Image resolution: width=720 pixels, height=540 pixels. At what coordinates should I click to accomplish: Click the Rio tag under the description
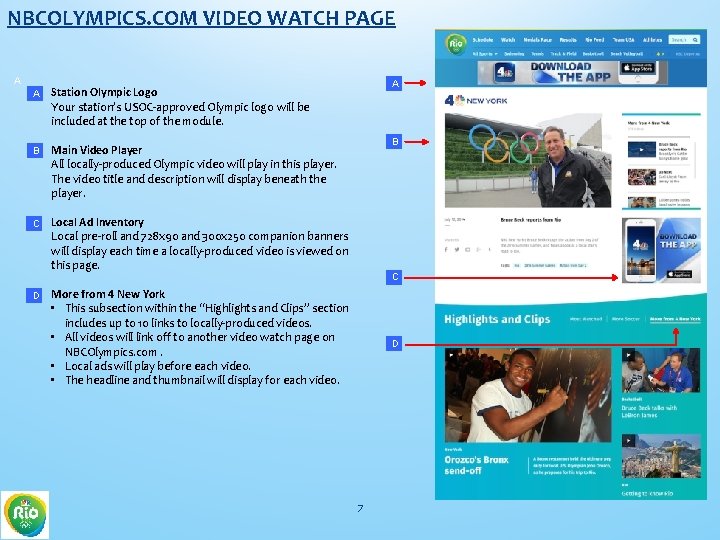coord(517,265)
